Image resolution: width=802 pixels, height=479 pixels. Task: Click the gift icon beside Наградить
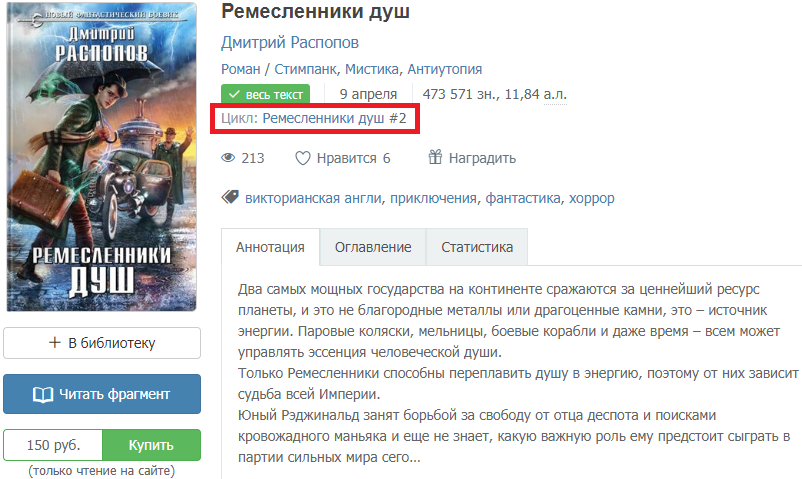point(435,157)
